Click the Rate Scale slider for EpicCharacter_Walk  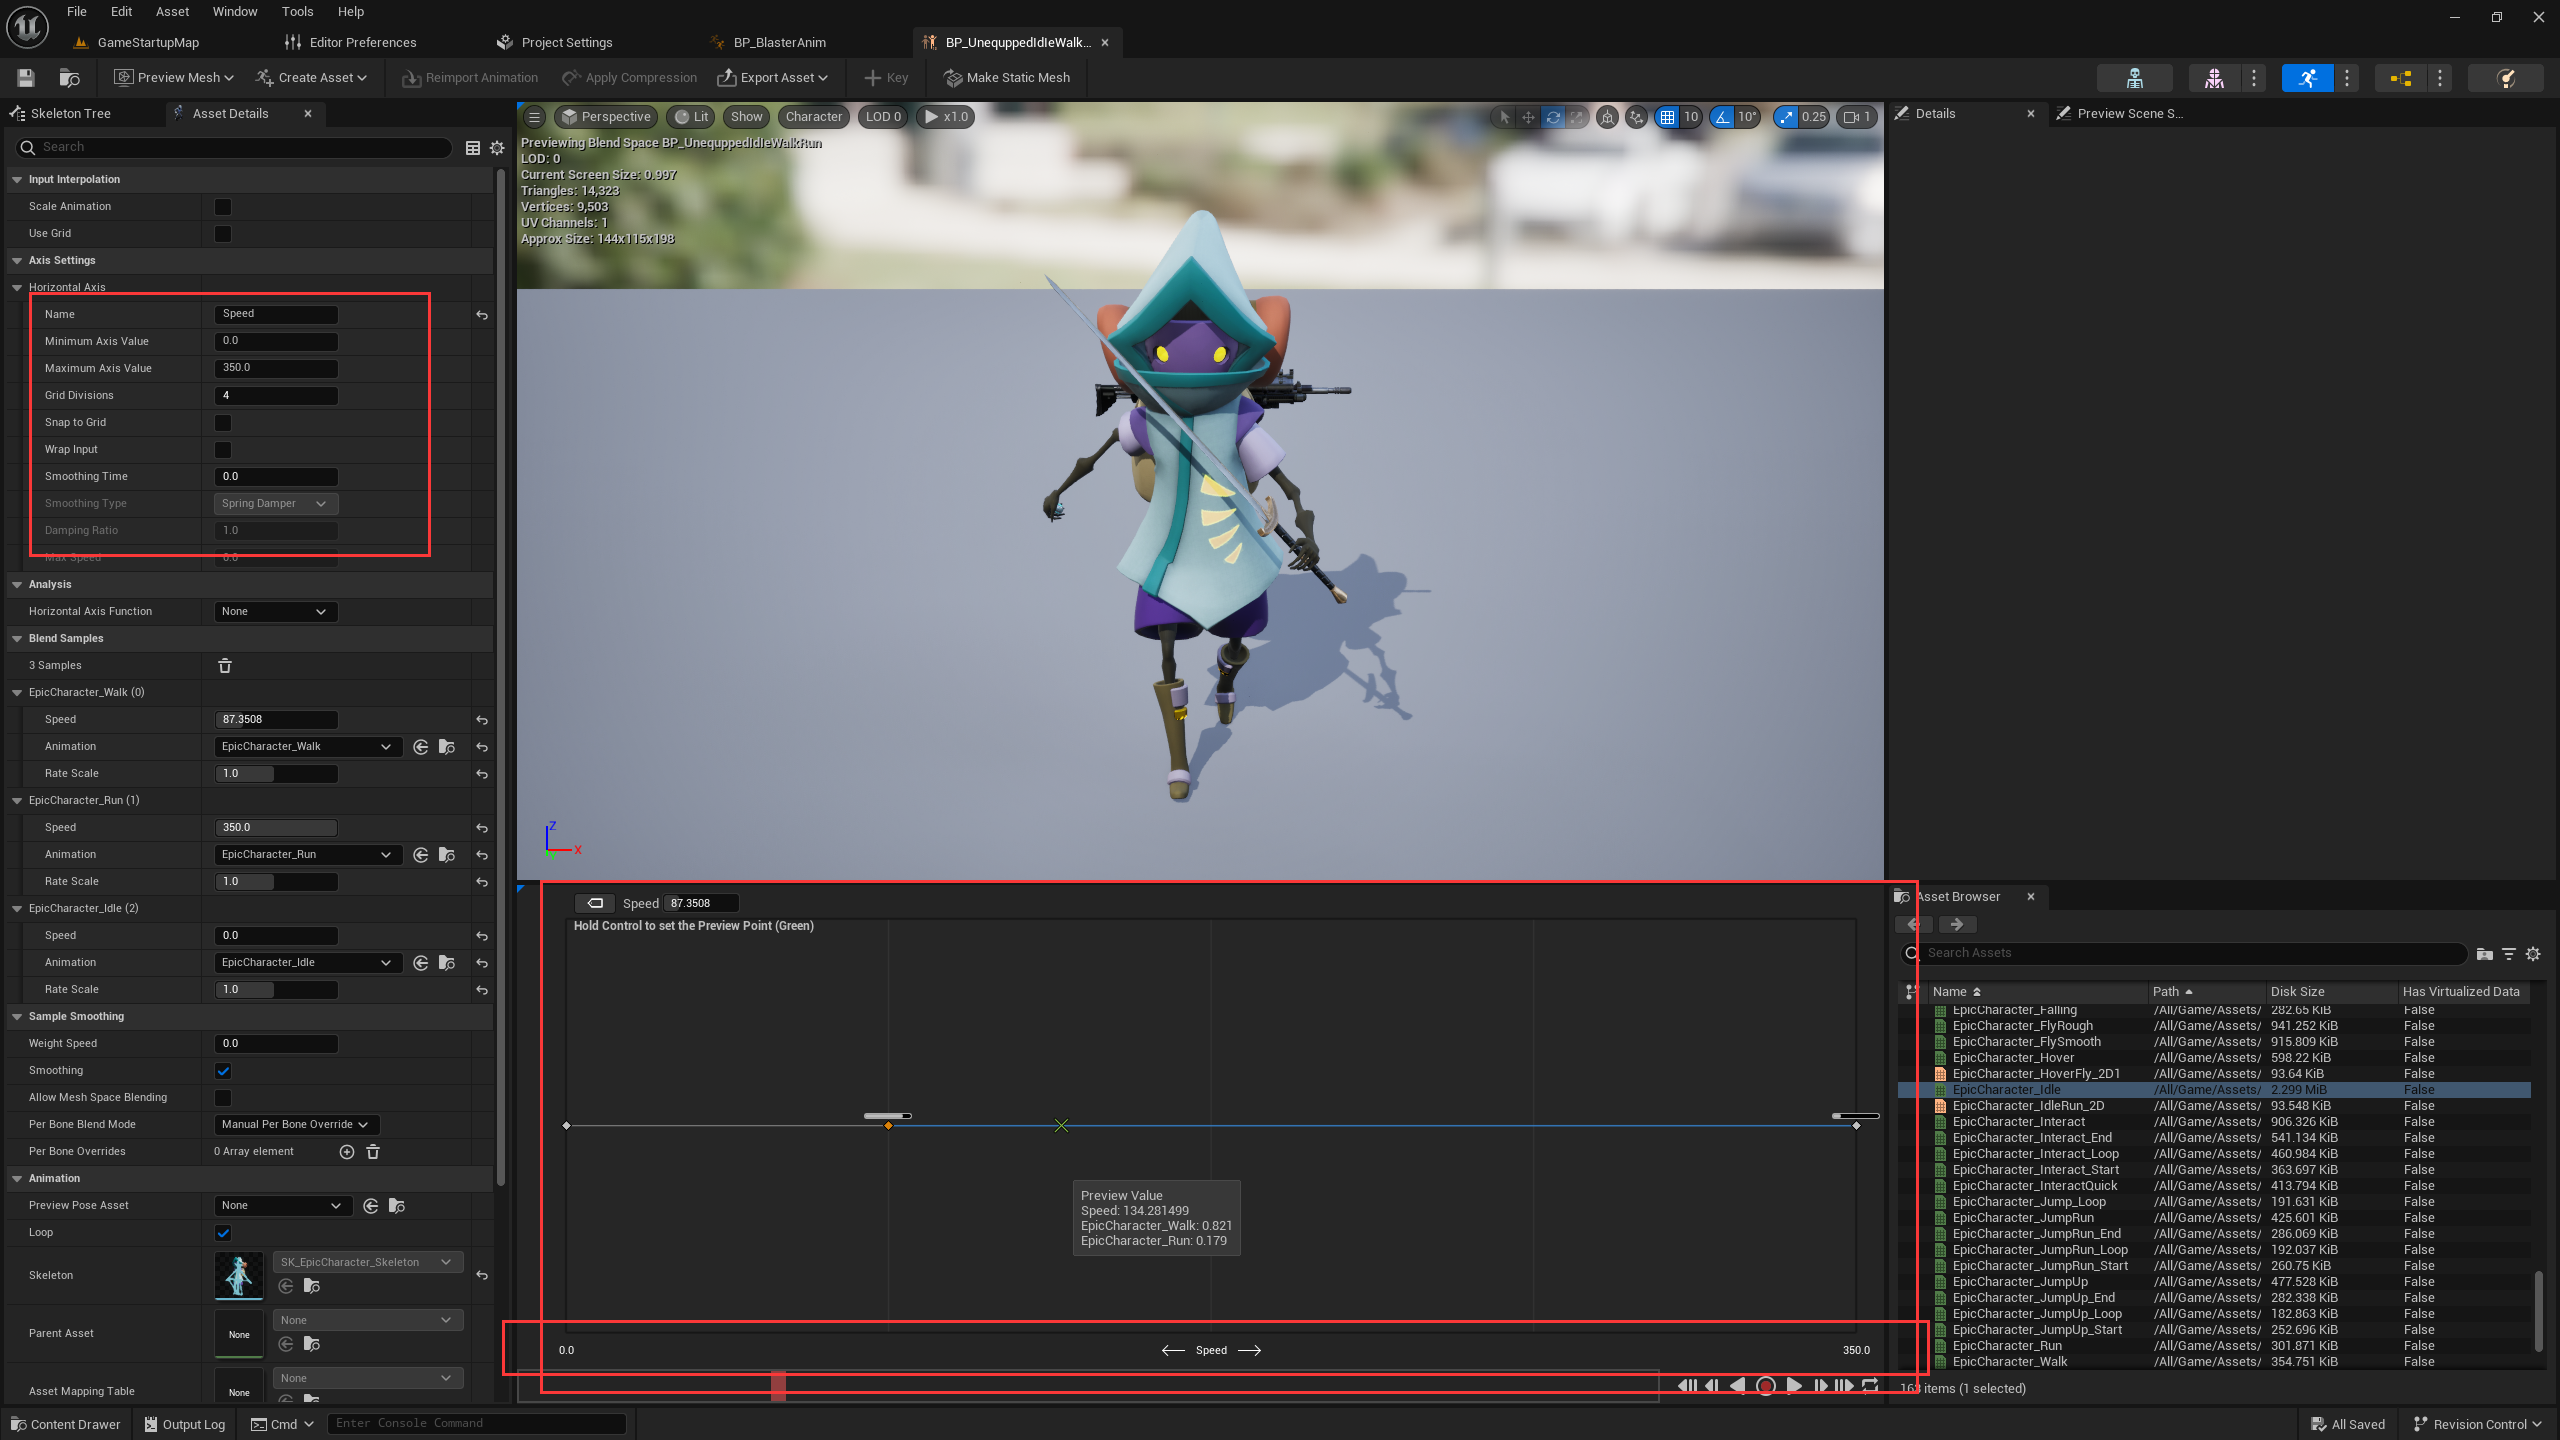(276, 774)
